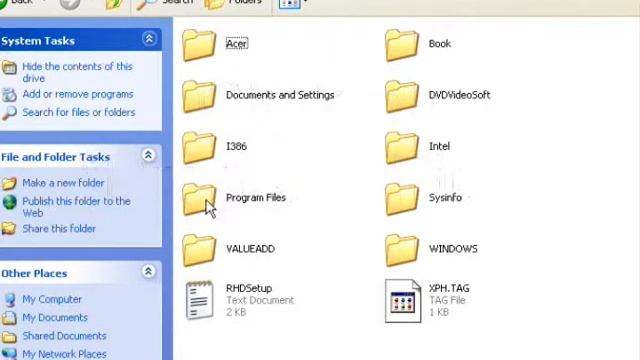
Task: Select the WINDOWS folder icon
Action: 402,250
